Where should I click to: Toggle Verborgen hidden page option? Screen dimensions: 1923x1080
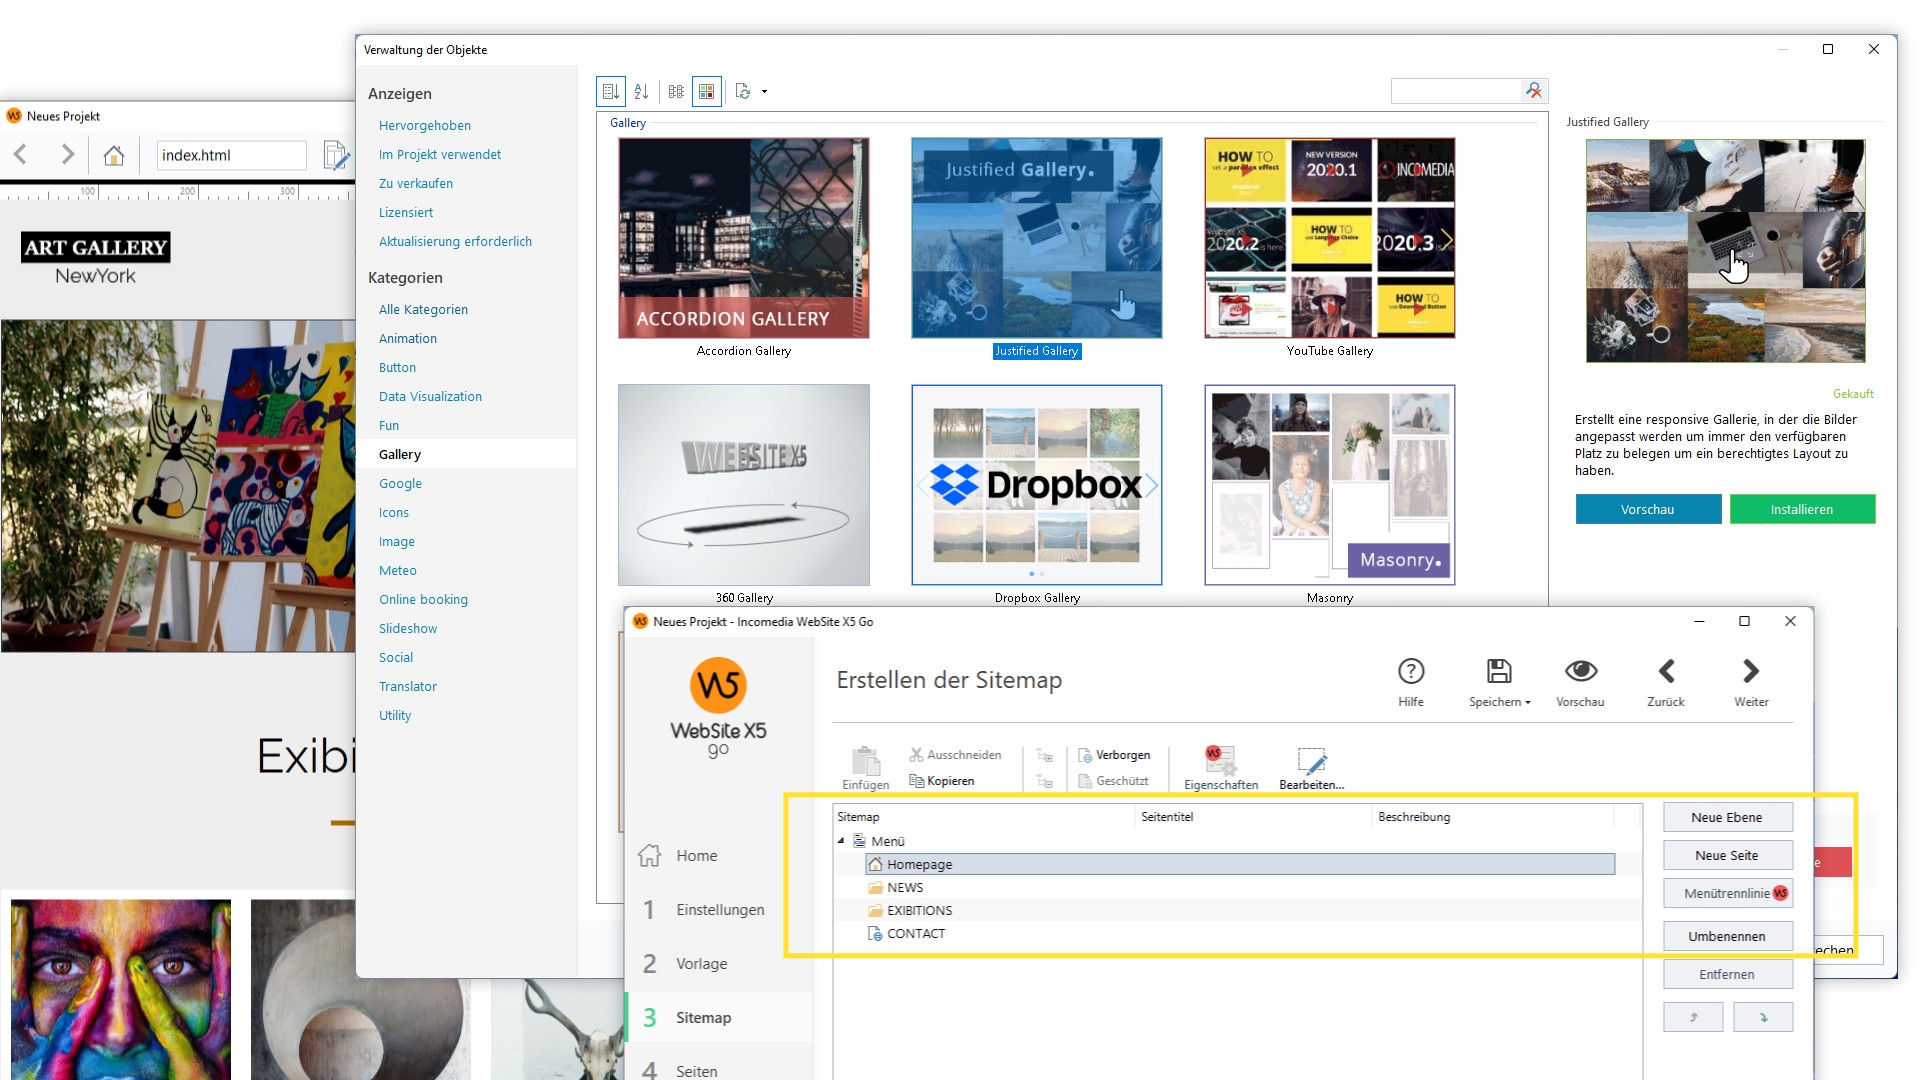click(1114, 755)
